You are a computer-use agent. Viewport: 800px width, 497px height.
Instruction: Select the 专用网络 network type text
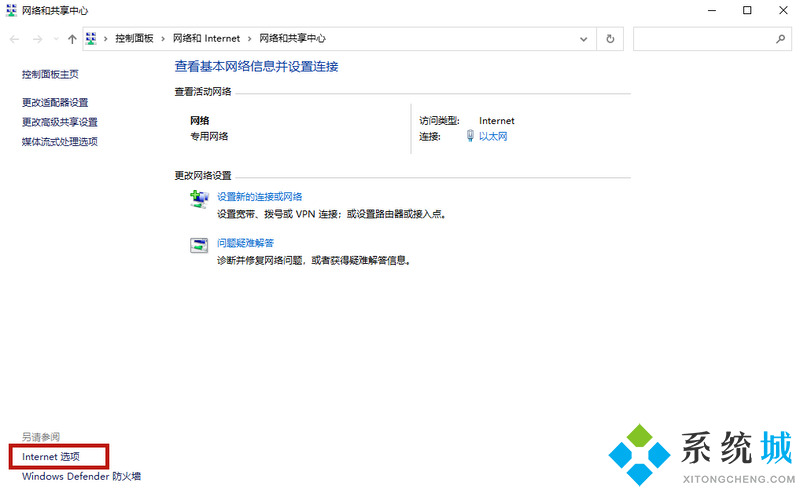click(x=209, y=136)
